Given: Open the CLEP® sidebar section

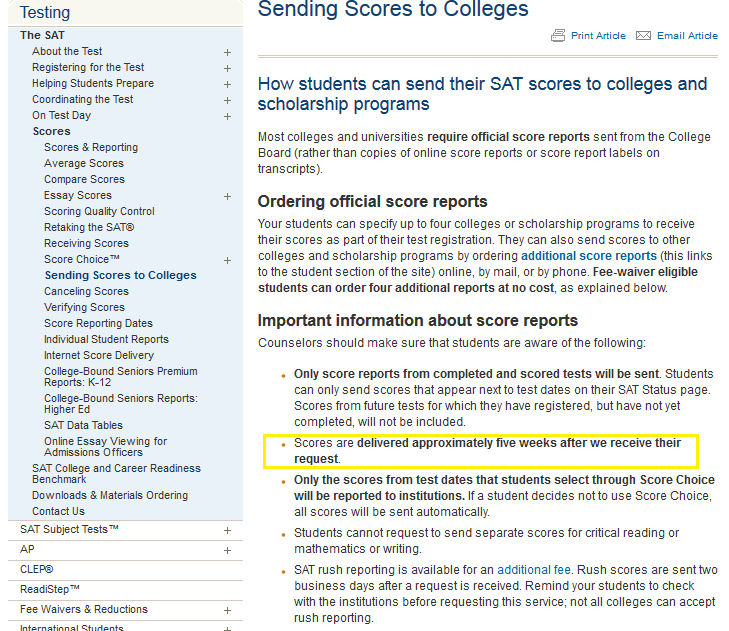Looking at the screenshot, I should 37,569.
